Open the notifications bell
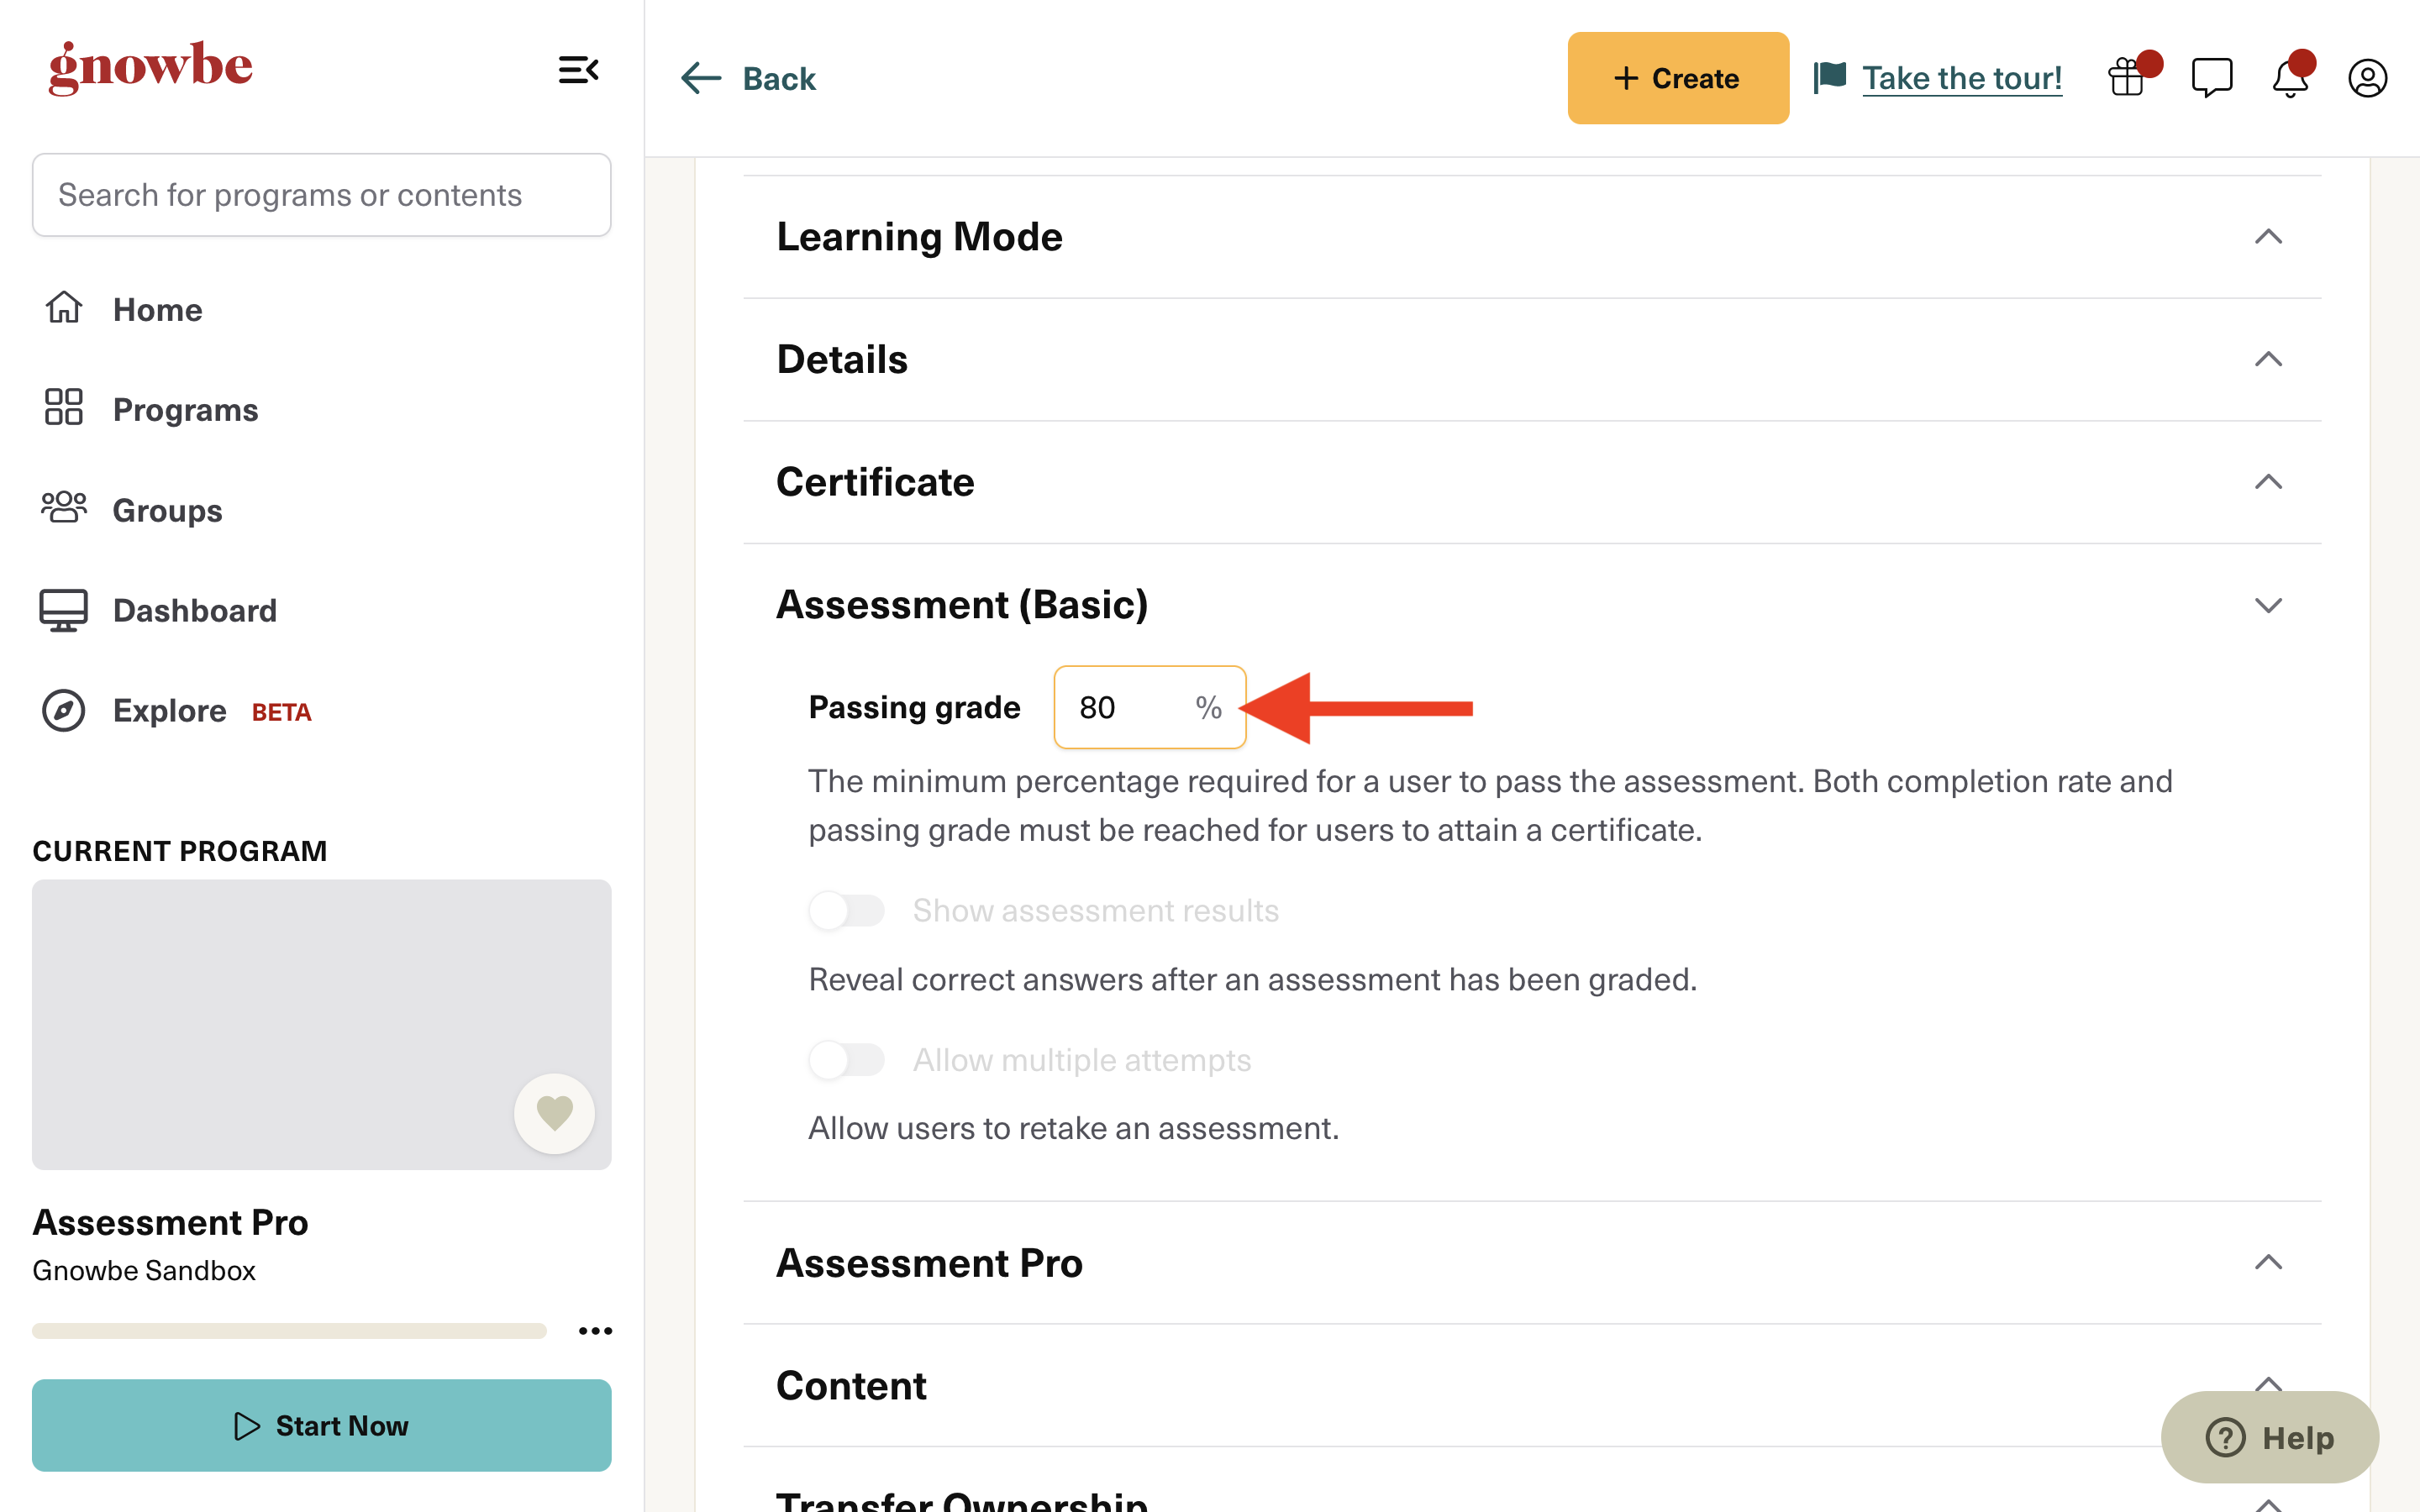The width and height of the screenshot is (2420, 1512). pos(2290,78)
